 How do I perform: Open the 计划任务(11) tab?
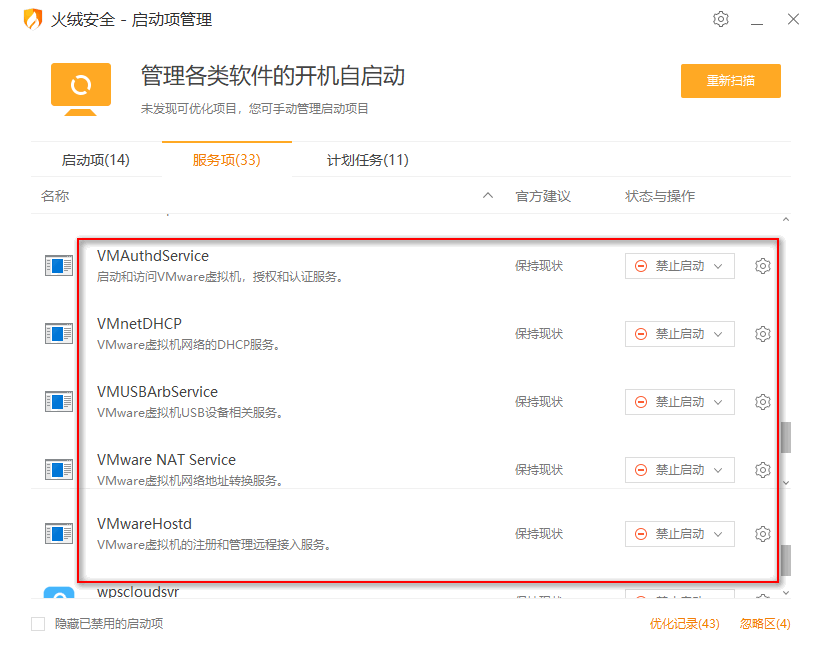(x=368, y=160)
